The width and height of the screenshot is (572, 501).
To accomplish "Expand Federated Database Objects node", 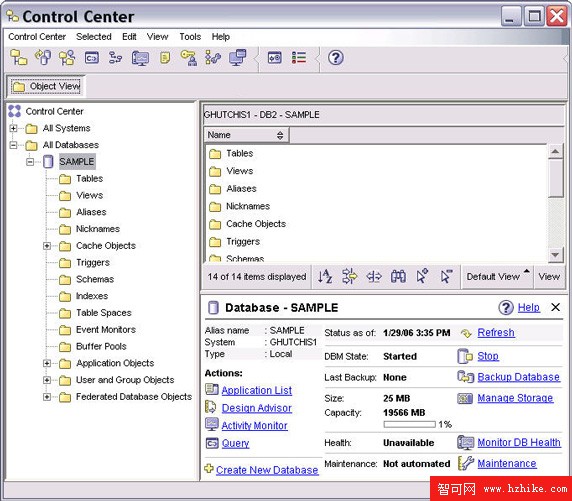I will pyautogui.click(x=47, y=397).
